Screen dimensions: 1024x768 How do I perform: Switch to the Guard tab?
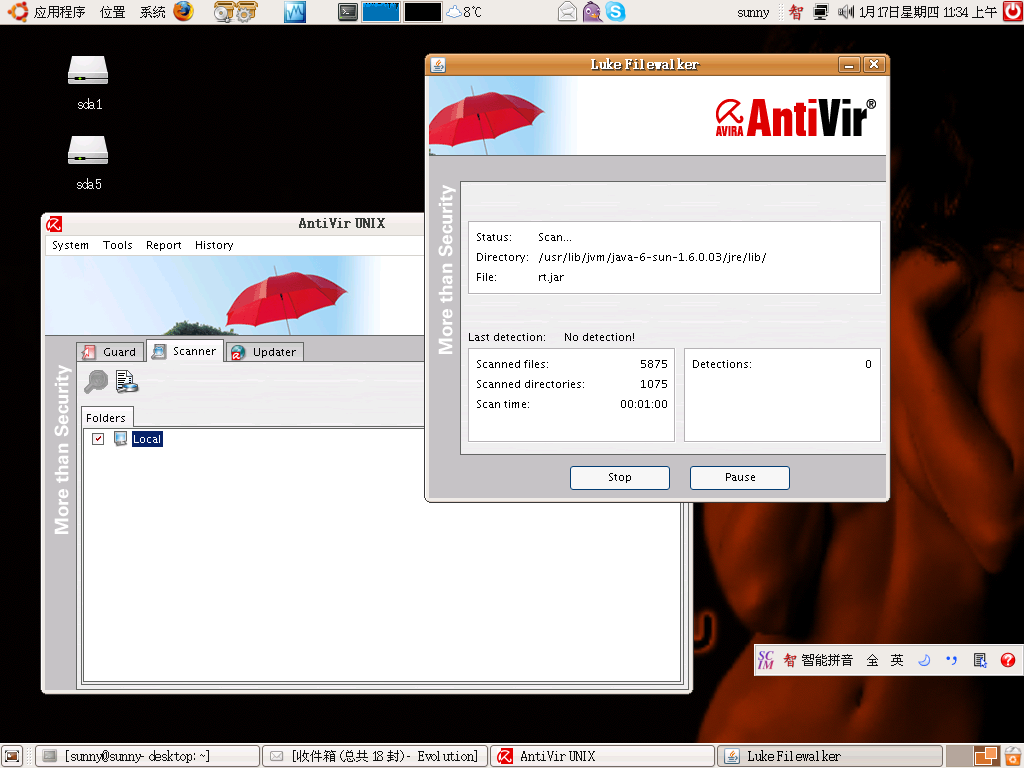(110, 352)
